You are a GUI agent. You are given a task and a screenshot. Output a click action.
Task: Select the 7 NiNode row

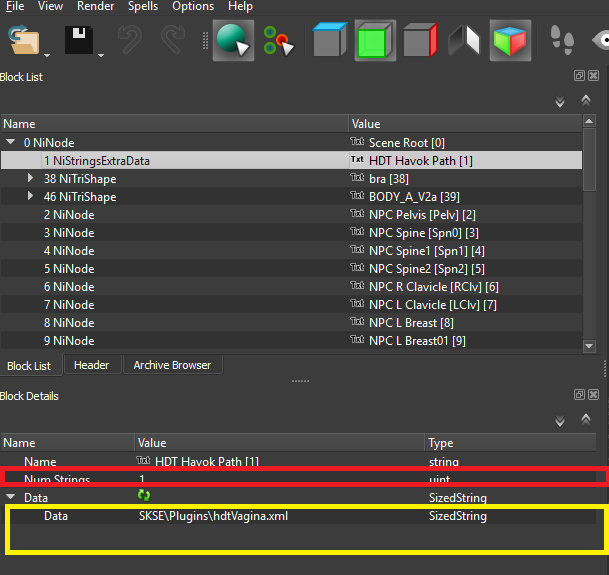click(x=291, y=305)
